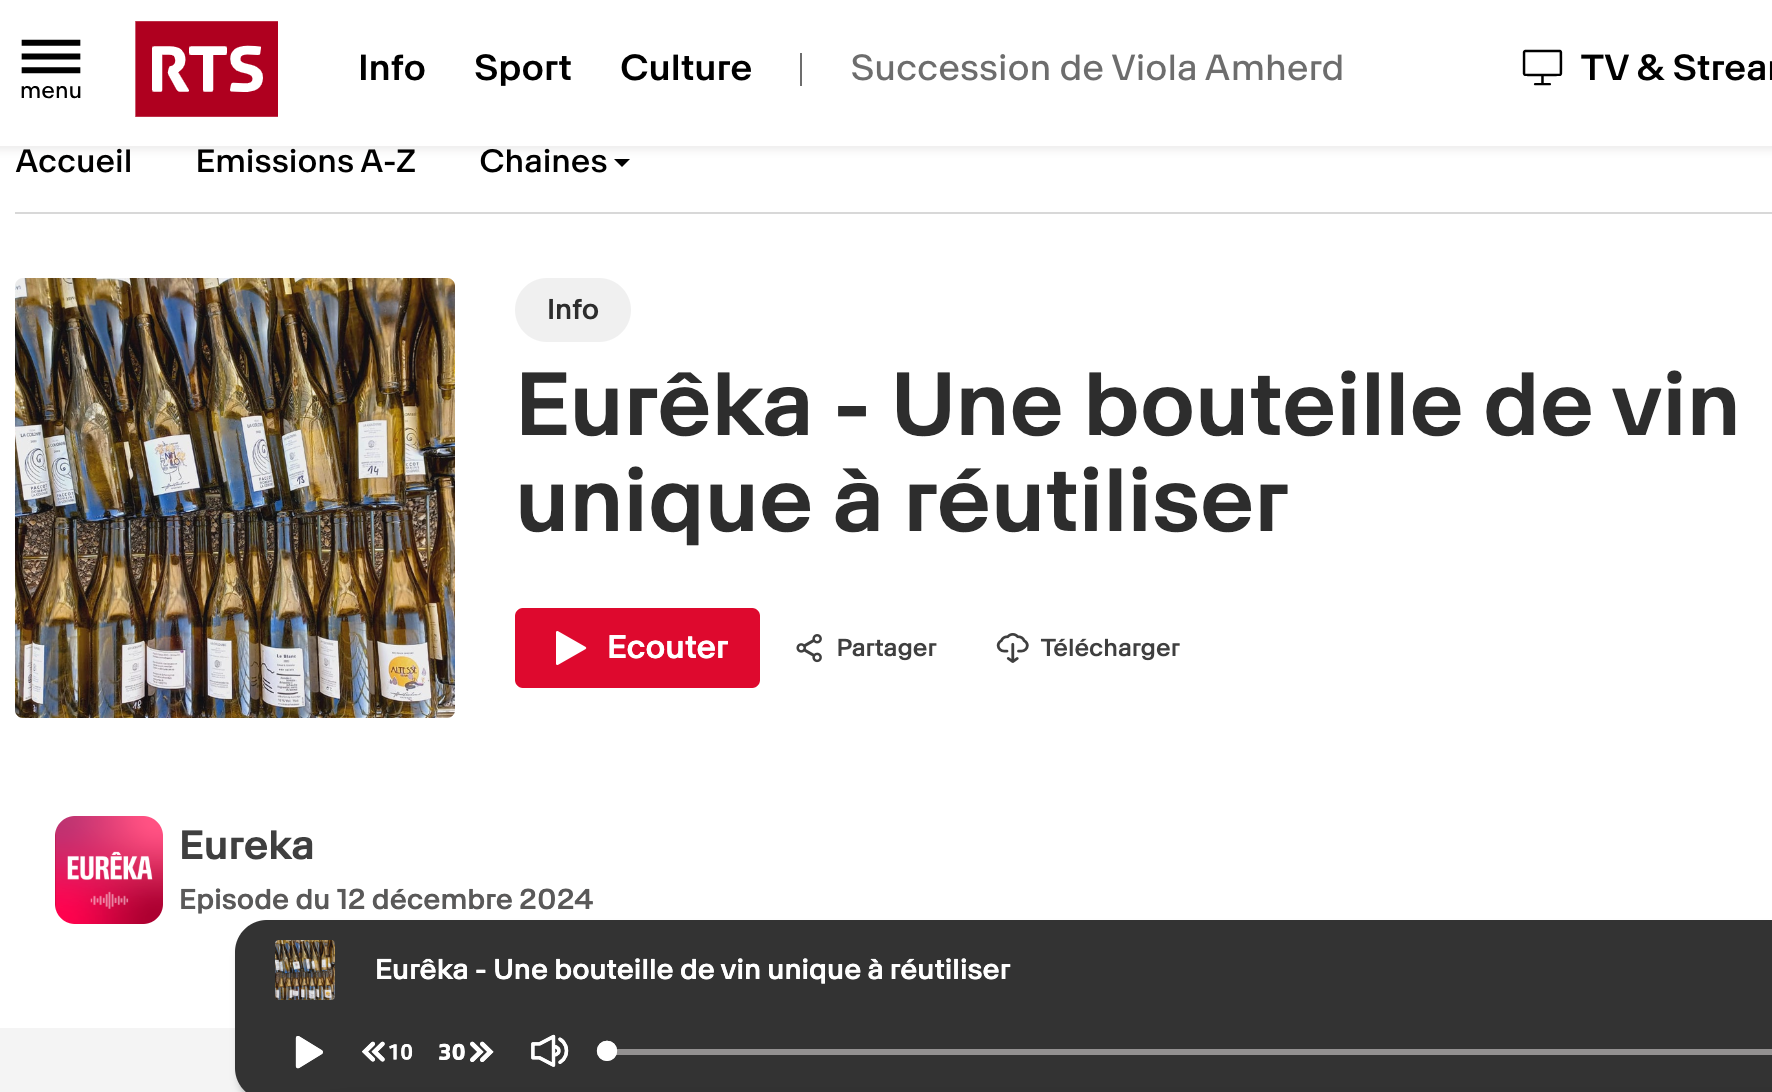Screen dimensions: 1772x1092
Task: Click the Info category tag
Action: [x=573, y=310]
